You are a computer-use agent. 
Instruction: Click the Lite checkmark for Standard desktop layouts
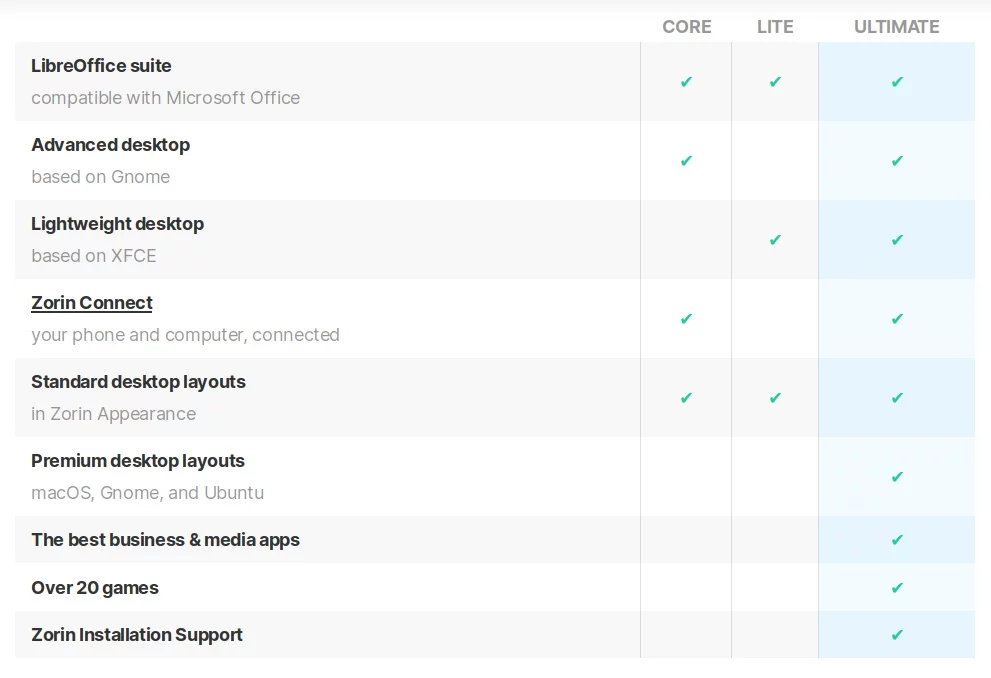click(x=775, y=398)
